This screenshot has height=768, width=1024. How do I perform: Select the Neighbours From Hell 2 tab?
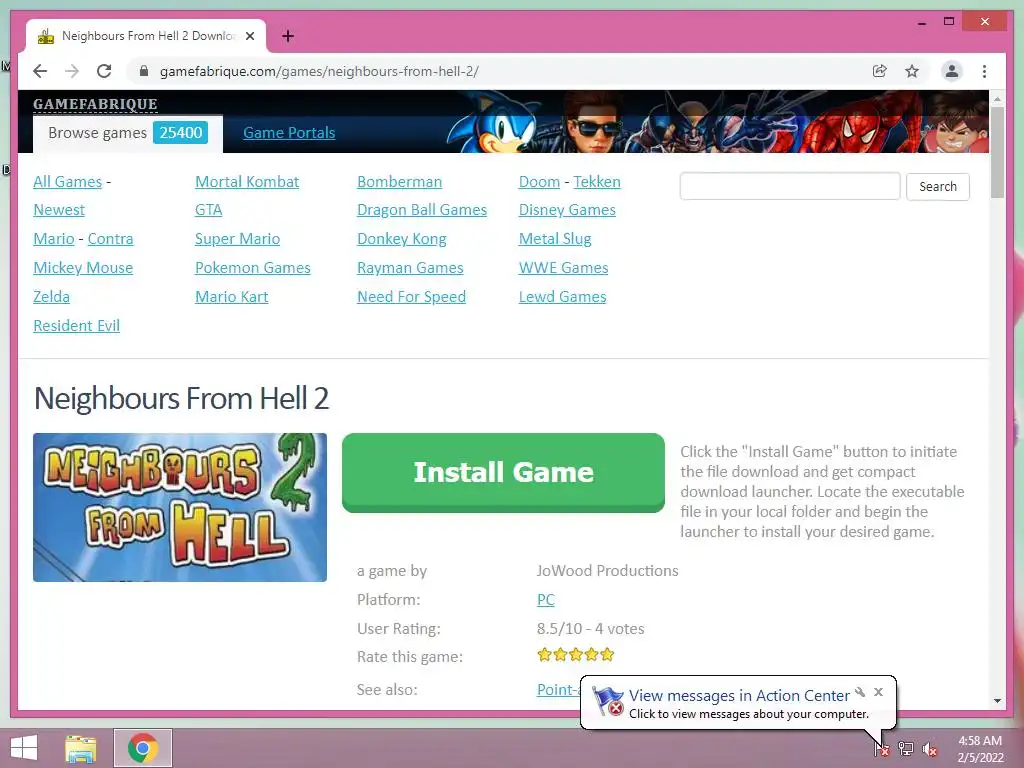click(x=146, y=36)
